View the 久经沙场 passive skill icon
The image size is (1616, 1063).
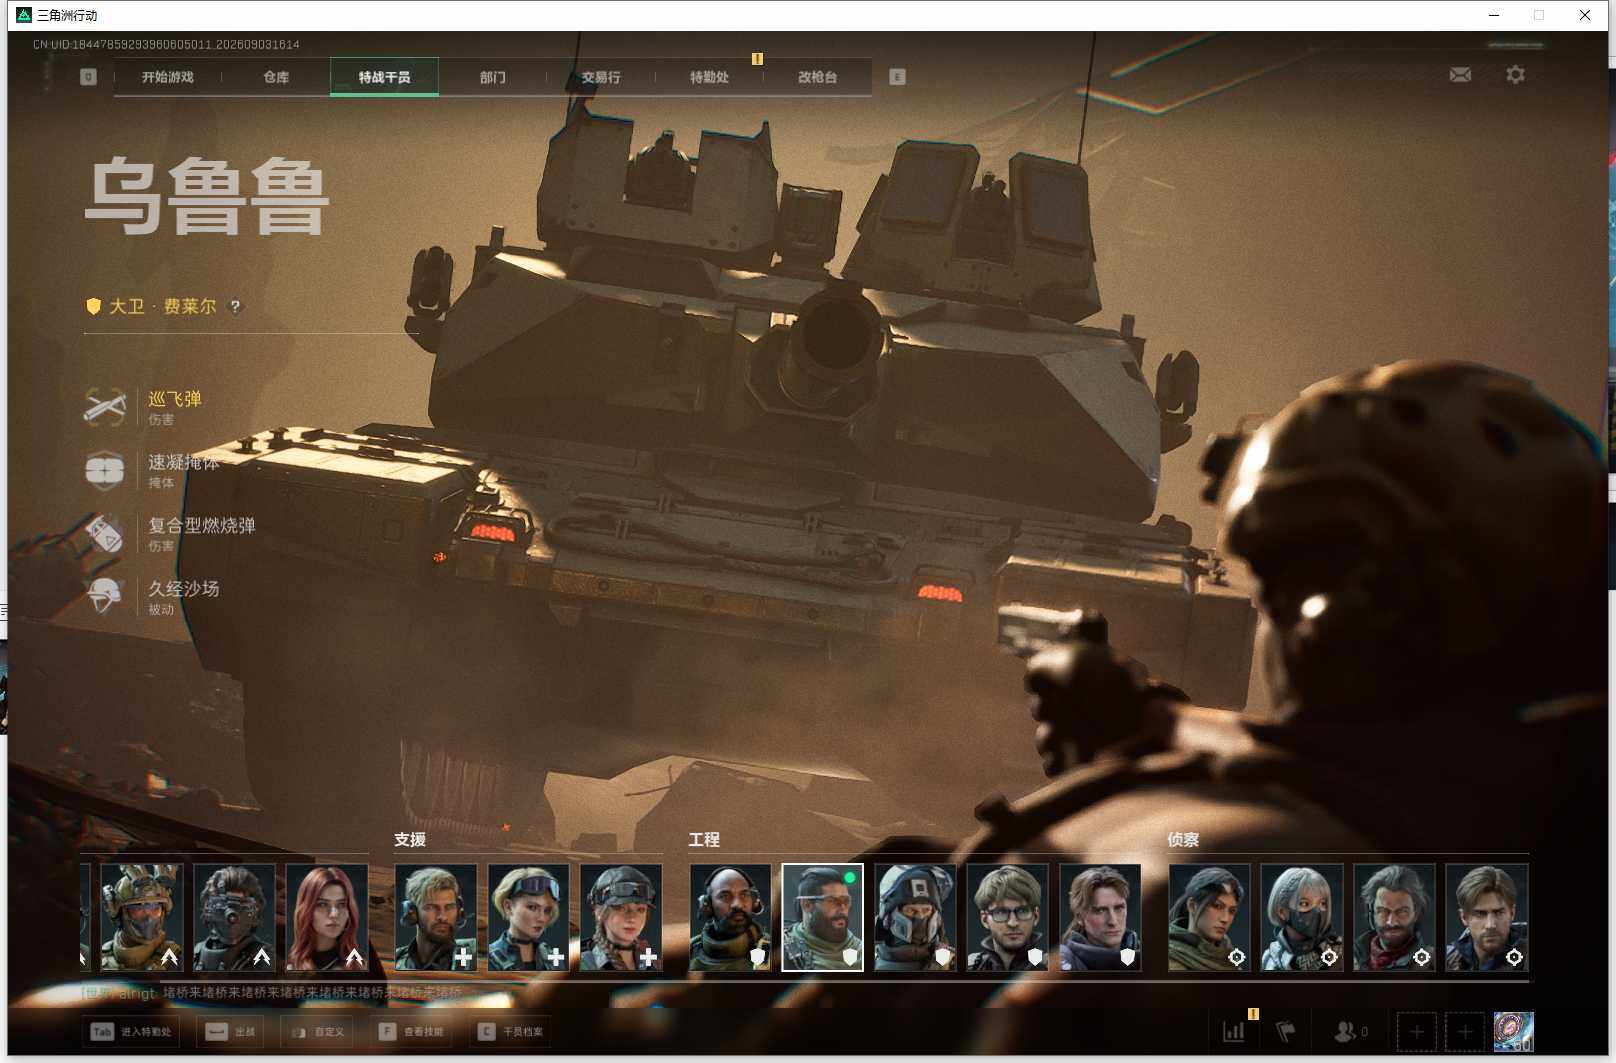(x=105, y=596)
